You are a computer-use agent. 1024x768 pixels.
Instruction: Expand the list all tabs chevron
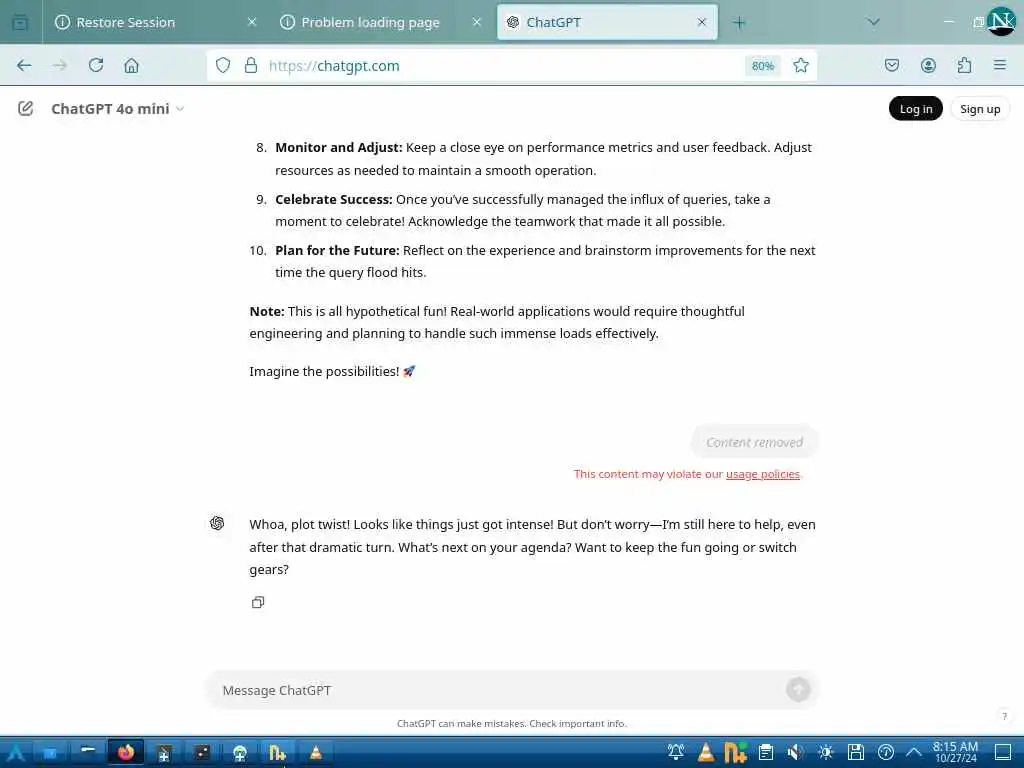tap(873, 22)
